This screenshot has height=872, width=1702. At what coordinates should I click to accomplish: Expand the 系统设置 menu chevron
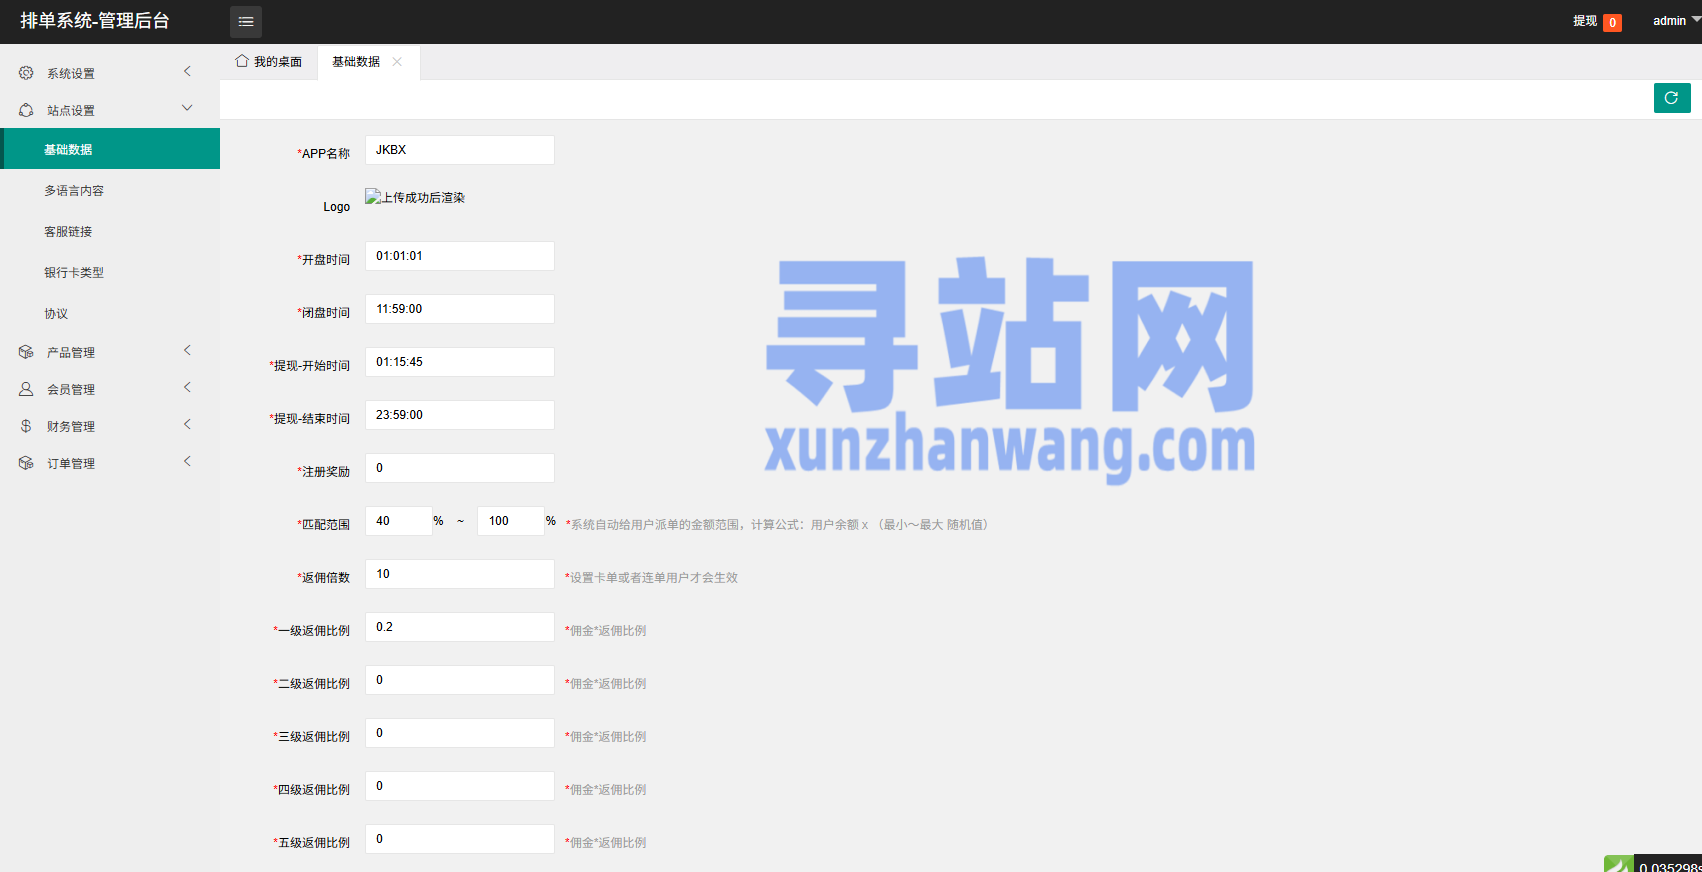pyautogui.click(x=187, y=71)
